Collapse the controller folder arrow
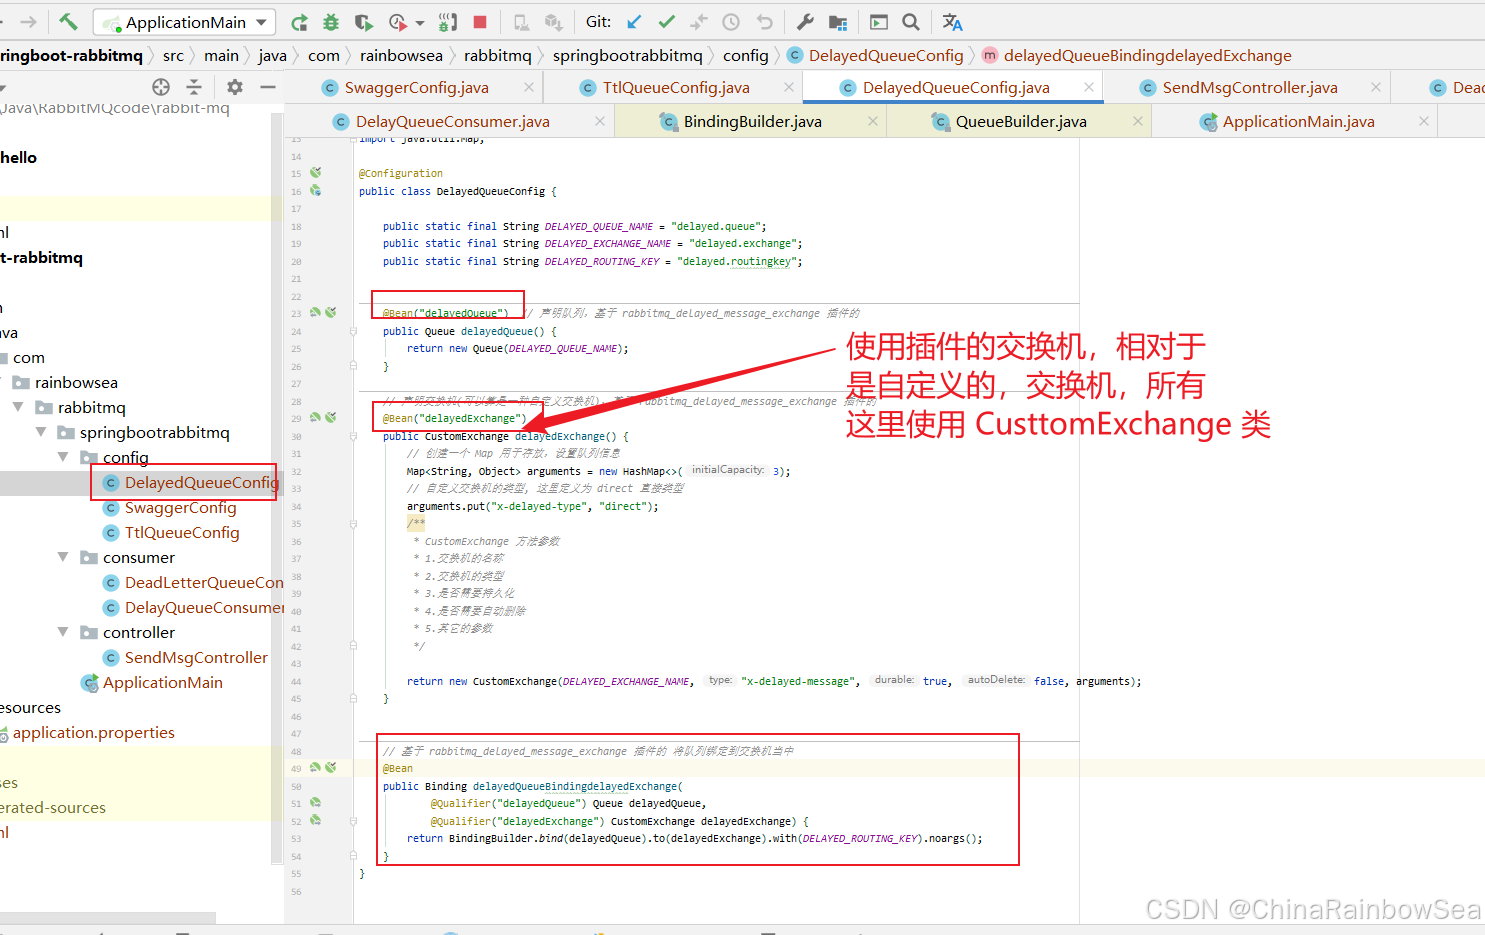 tap(63, 632)
